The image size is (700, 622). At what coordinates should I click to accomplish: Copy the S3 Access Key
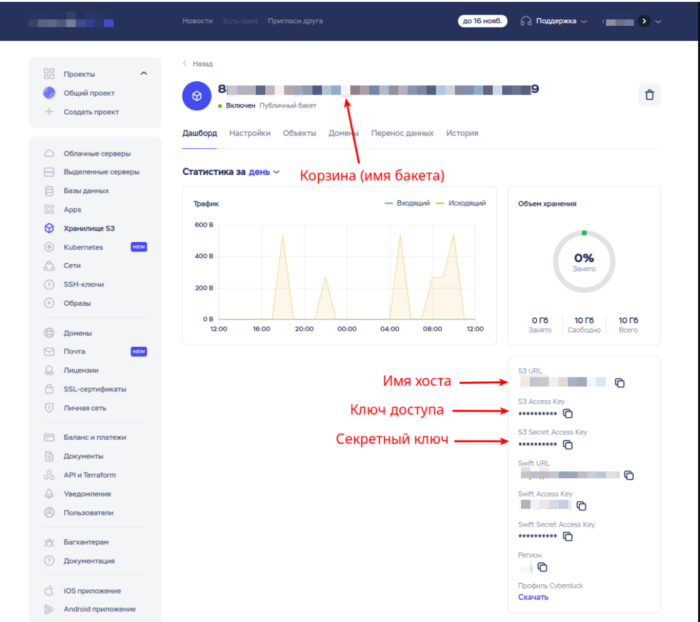(567, 413)
